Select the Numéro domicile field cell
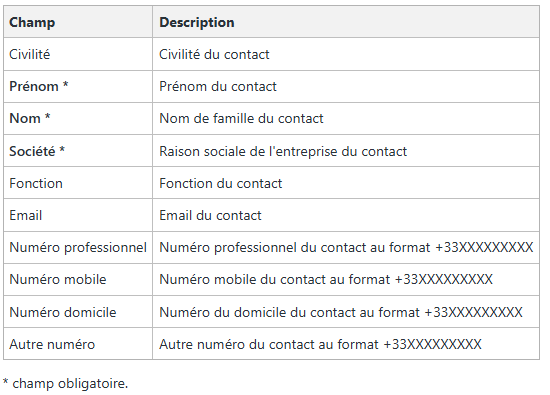The height and width of the screenshot is (395, 550). 78,312
